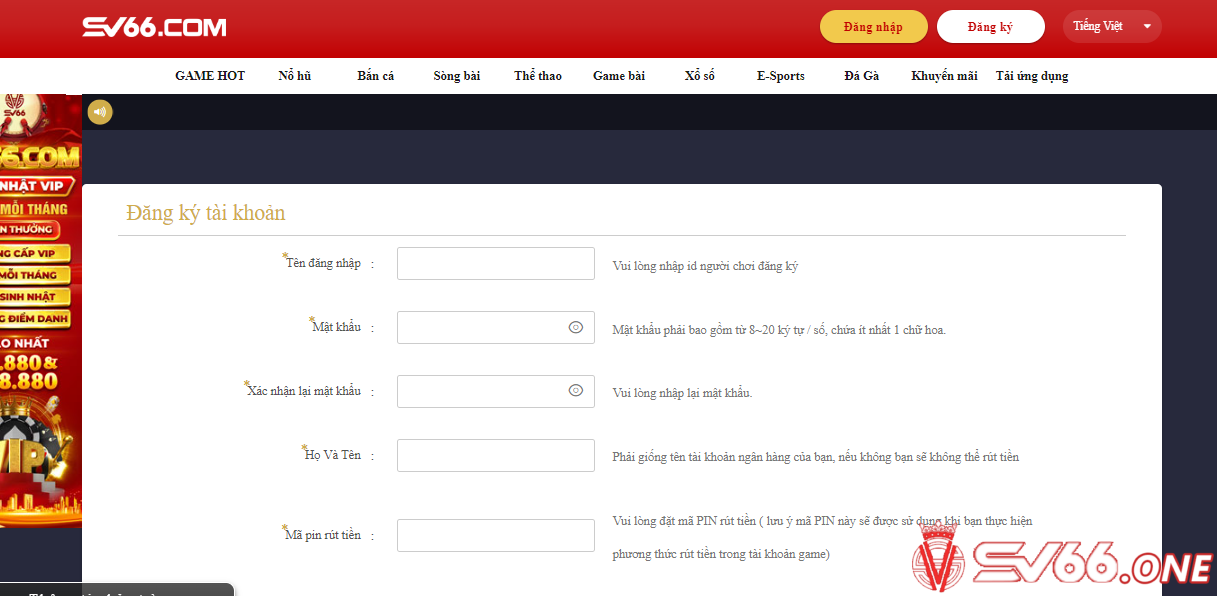Focus the Tên đăng nhập input field
1217x596 pixels.
496,263
